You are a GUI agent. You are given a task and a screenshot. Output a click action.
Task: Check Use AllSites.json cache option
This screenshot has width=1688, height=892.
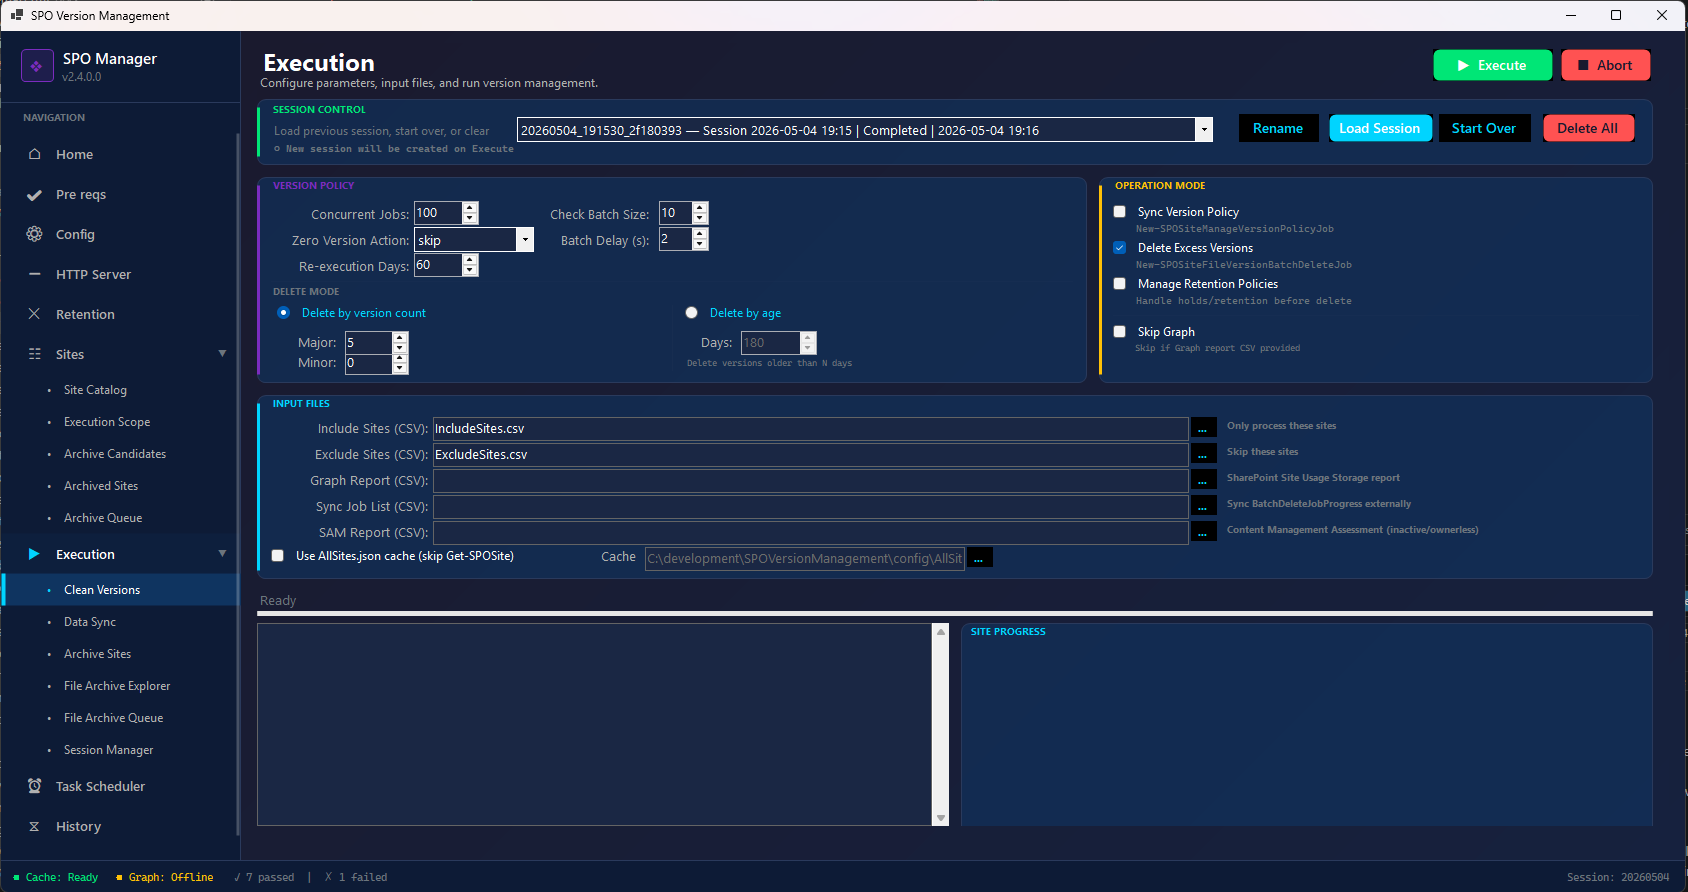point(278,556)
